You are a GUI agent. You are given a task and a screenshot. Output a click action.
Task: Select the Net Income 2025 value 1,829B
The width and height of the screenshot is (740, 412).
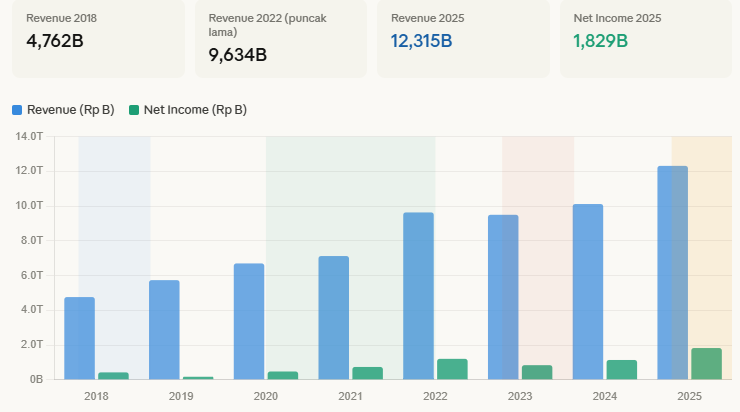click(x=600, y=41)
